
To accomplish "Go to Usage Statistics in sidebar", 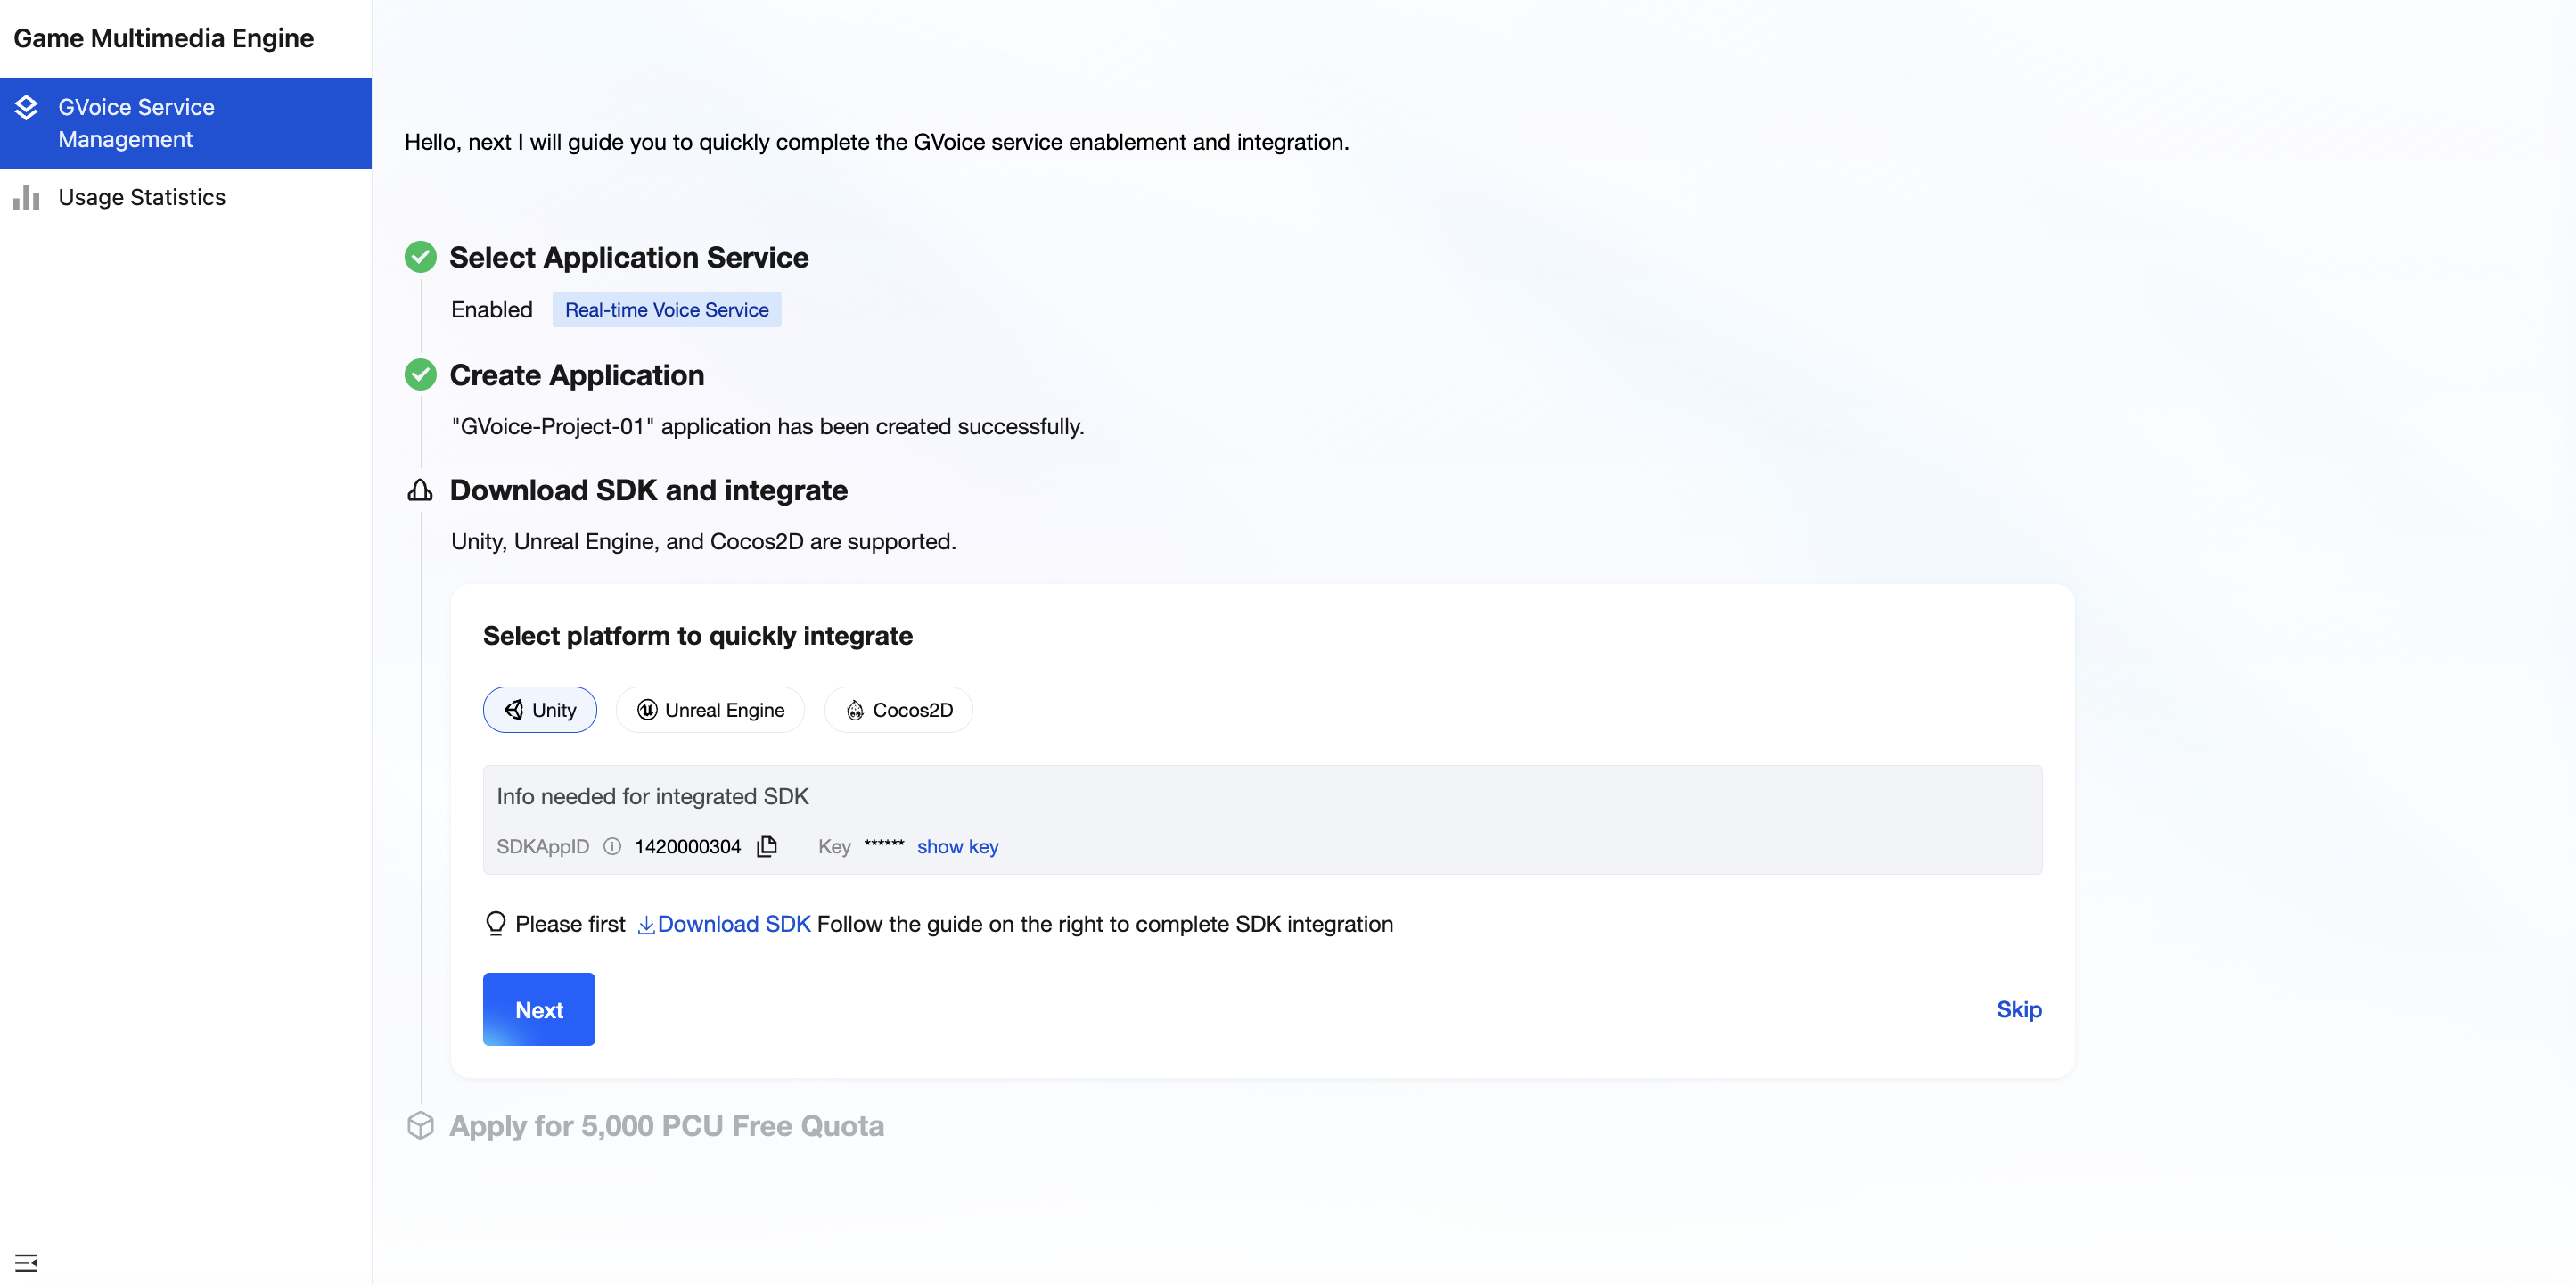I will point(142,197).
